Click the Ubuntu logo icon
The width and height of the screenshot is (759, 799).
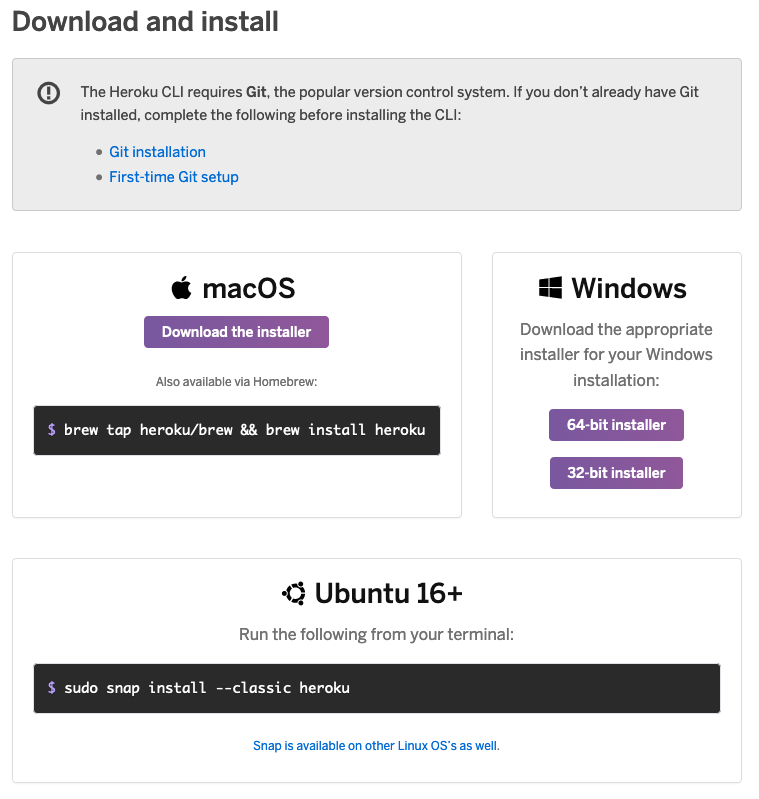click(x=294, y=593)
